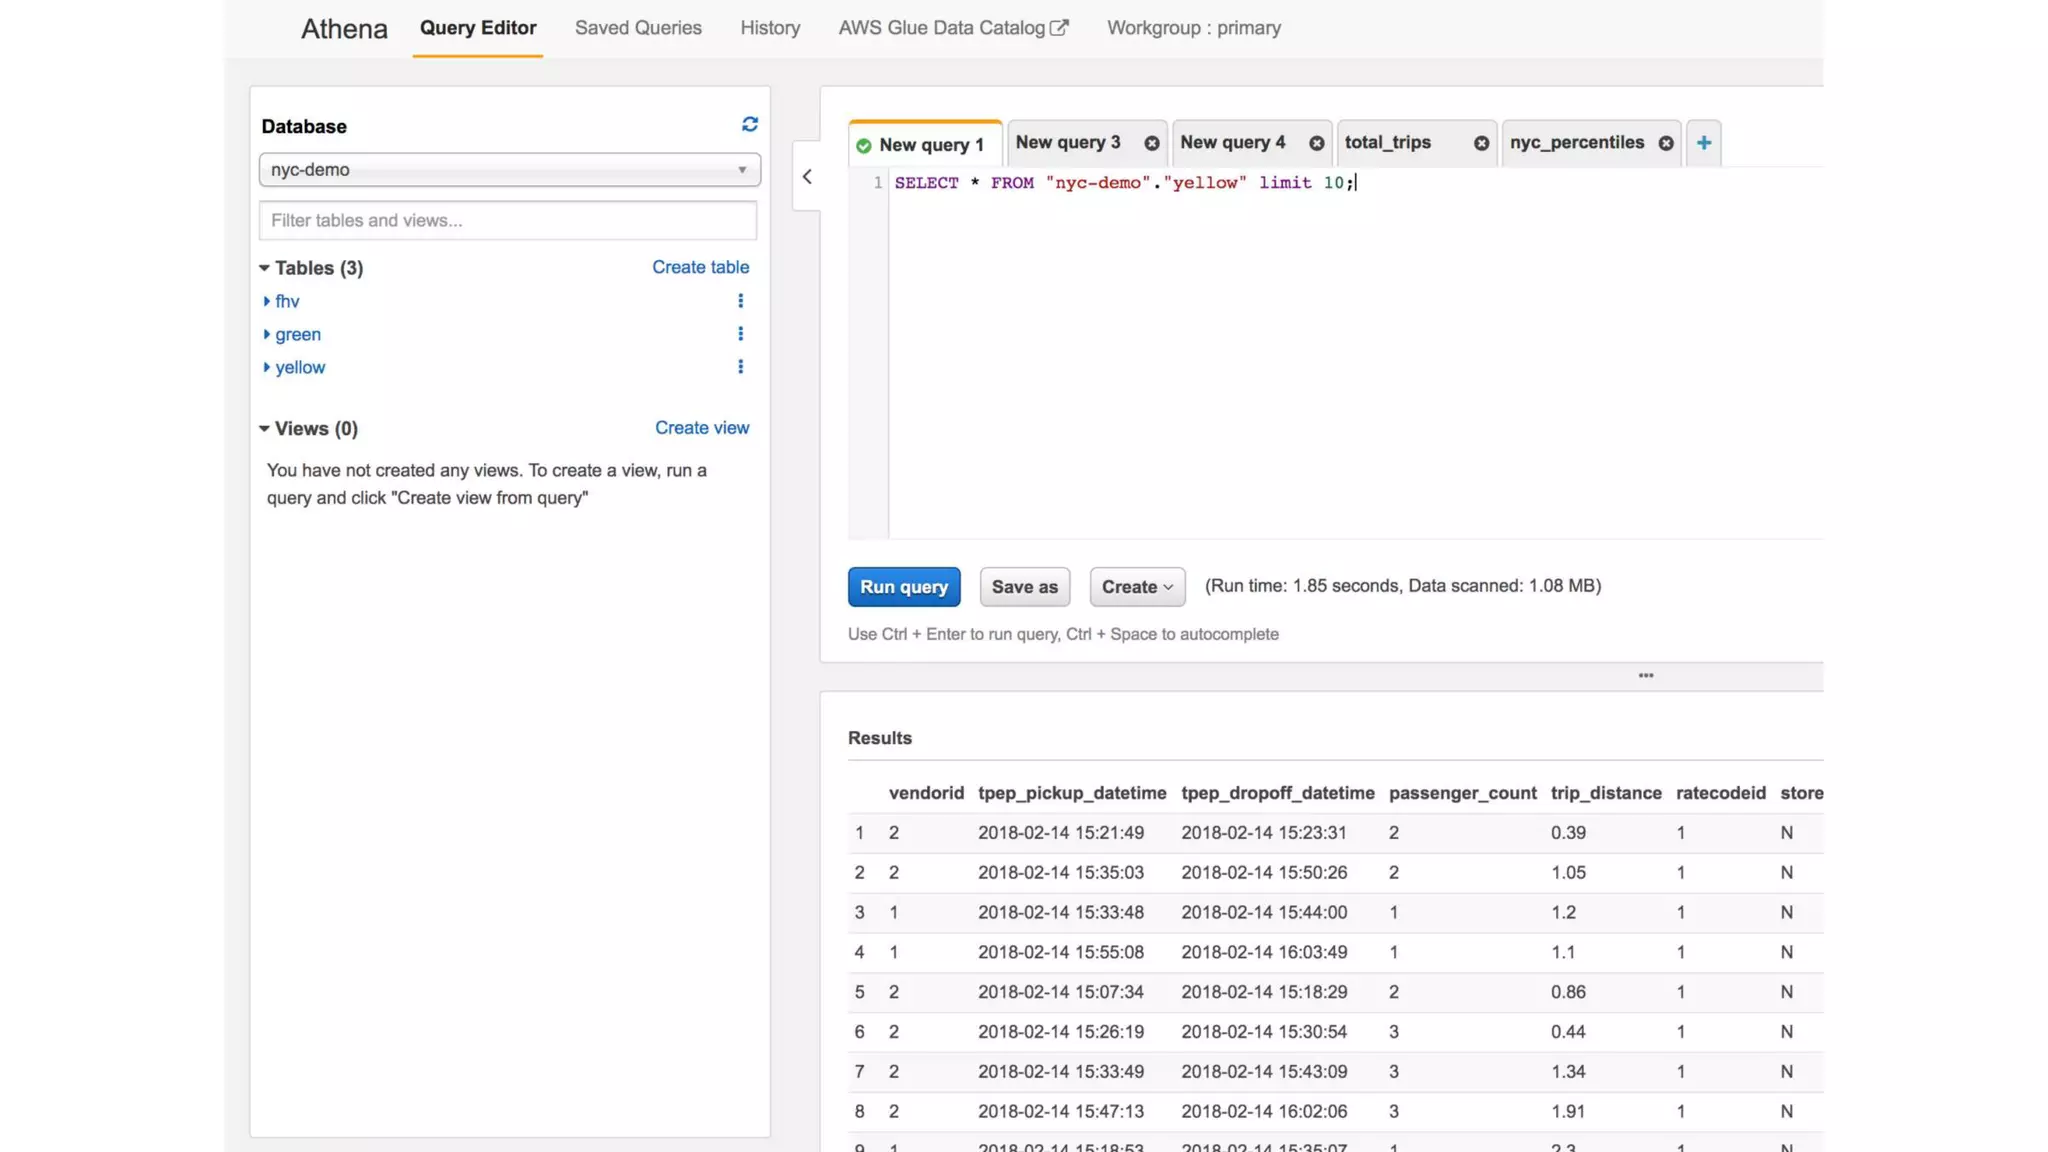Viewport: 2048px width, 1152px height.
Task: Click the results panel resize handle
Action: pos(1645,676)
